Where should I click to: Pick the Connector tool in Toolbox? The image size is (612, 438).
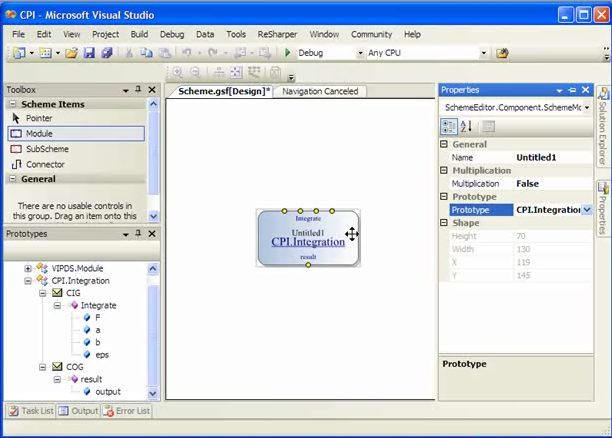45,164
